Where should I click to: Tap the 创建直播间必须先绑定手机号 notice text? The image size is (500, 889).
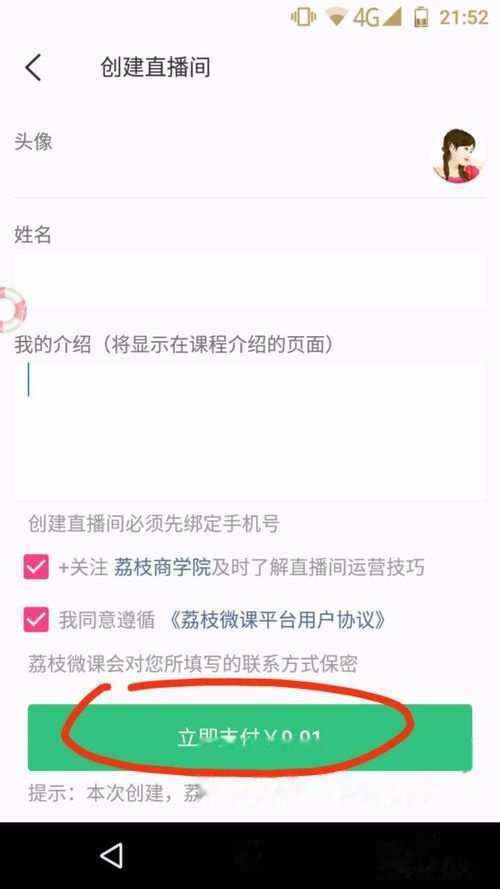pos(154,524)
